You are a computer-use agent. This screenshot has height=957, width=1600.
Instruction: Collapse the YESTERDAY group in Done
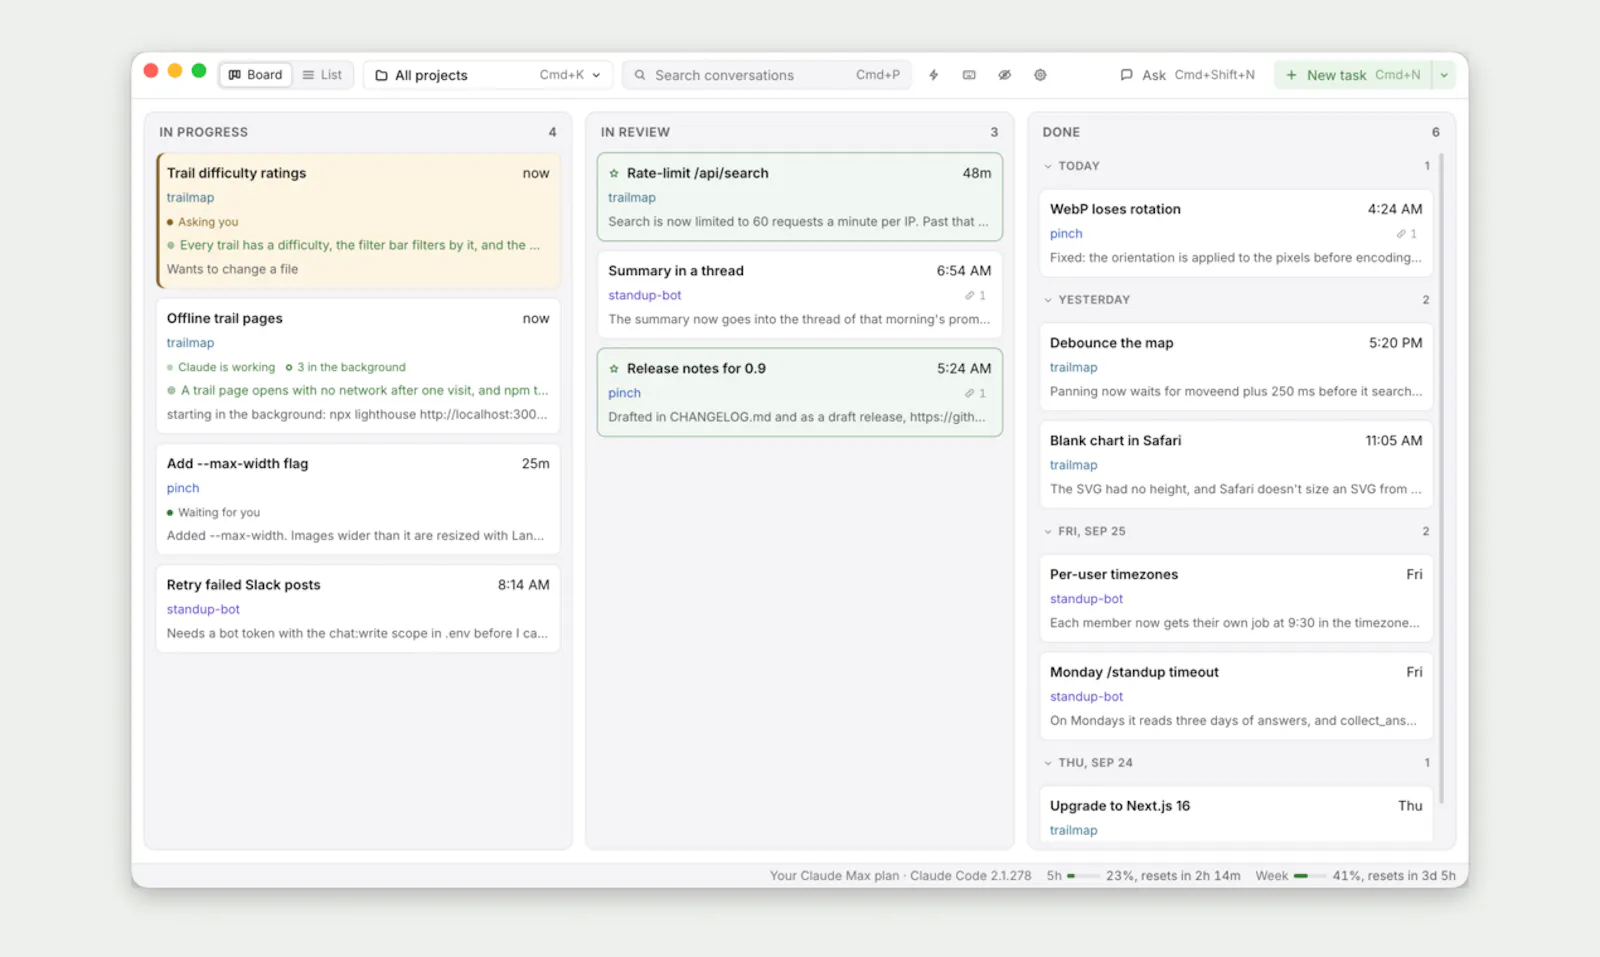coord(1048,300)
